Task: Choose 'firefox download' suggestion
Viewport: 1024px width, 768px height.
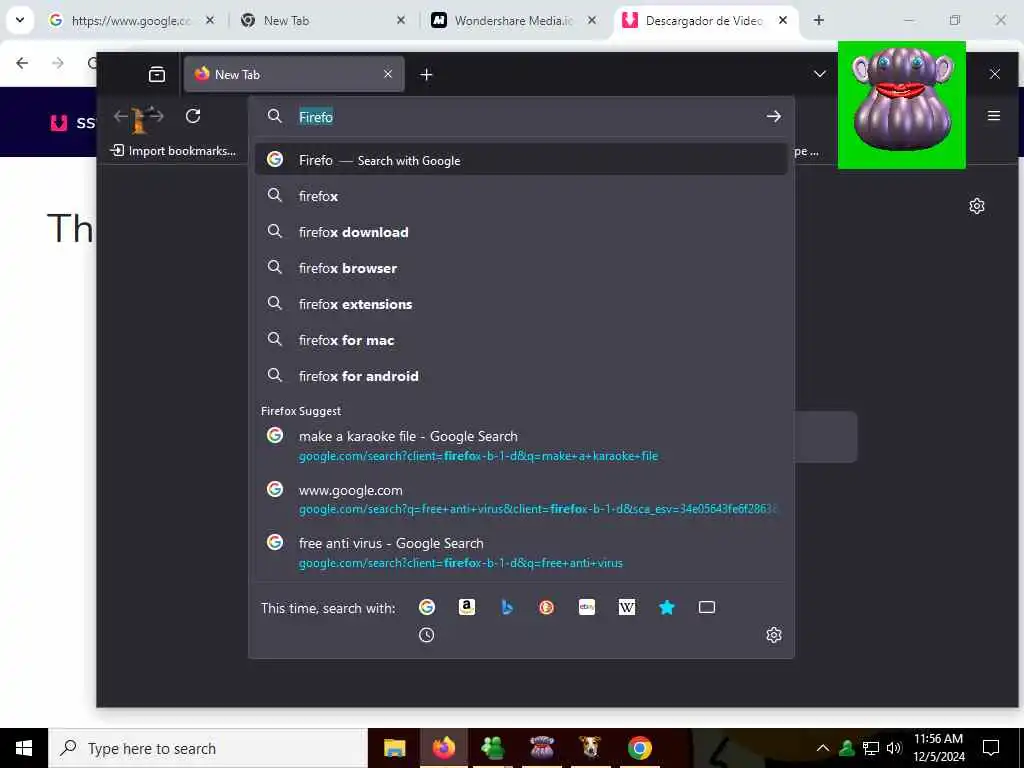Action: click(x=521, y=232)
